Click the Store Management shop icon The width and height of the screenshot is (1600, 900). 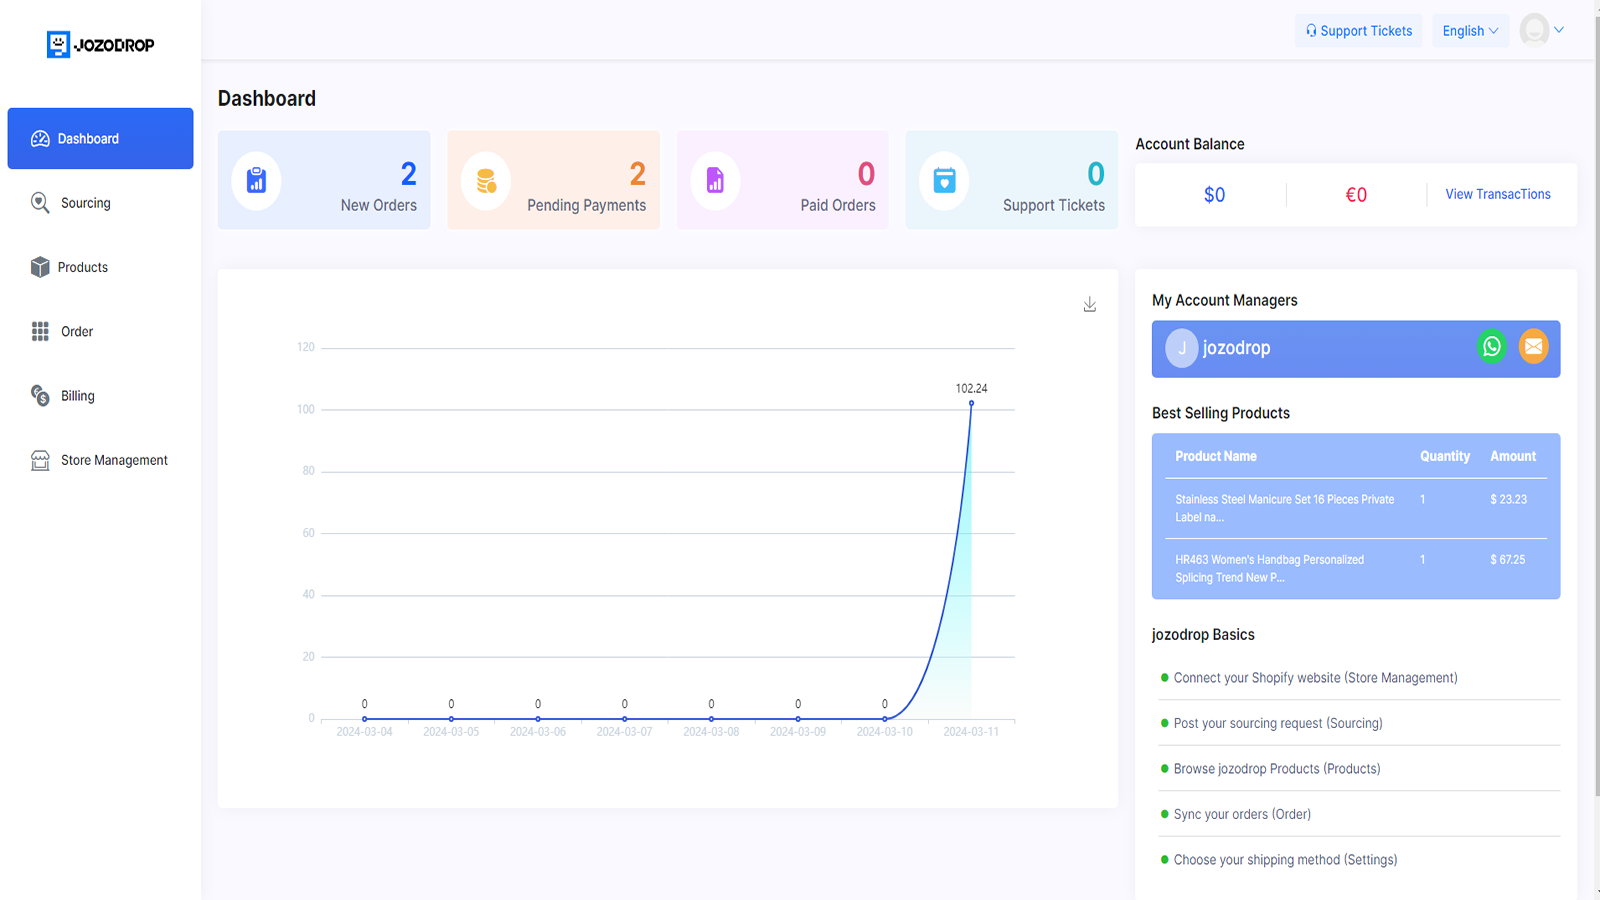(40, 460)
